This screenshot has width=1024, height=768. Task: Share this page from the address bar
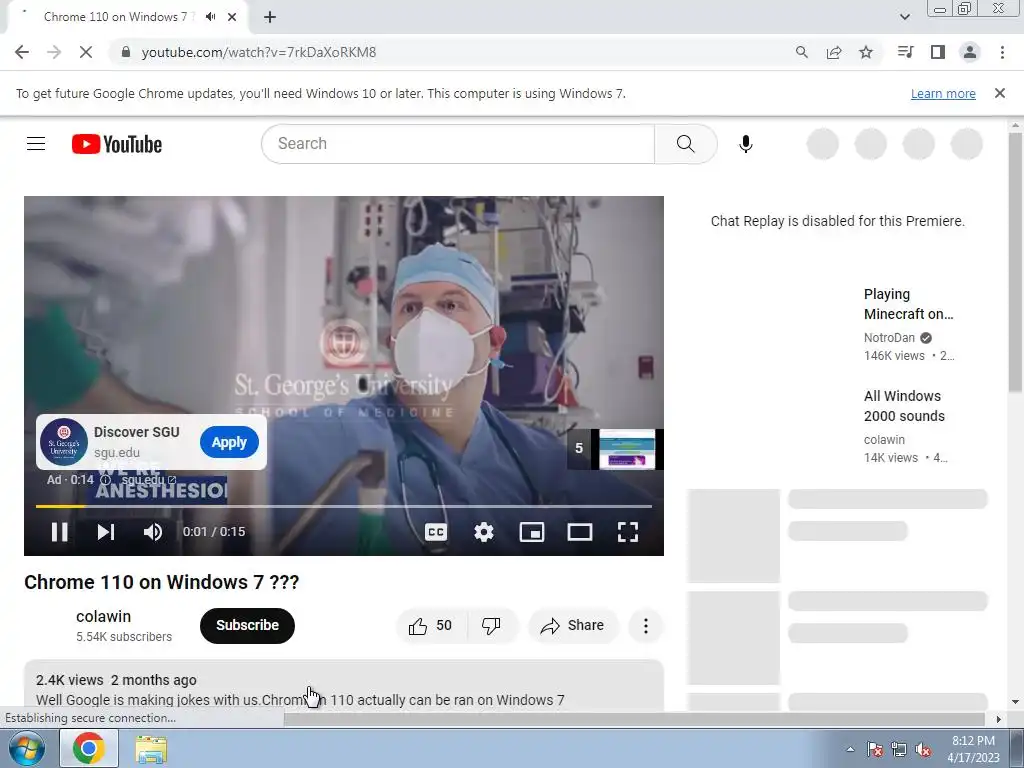[x=834, y=52]
